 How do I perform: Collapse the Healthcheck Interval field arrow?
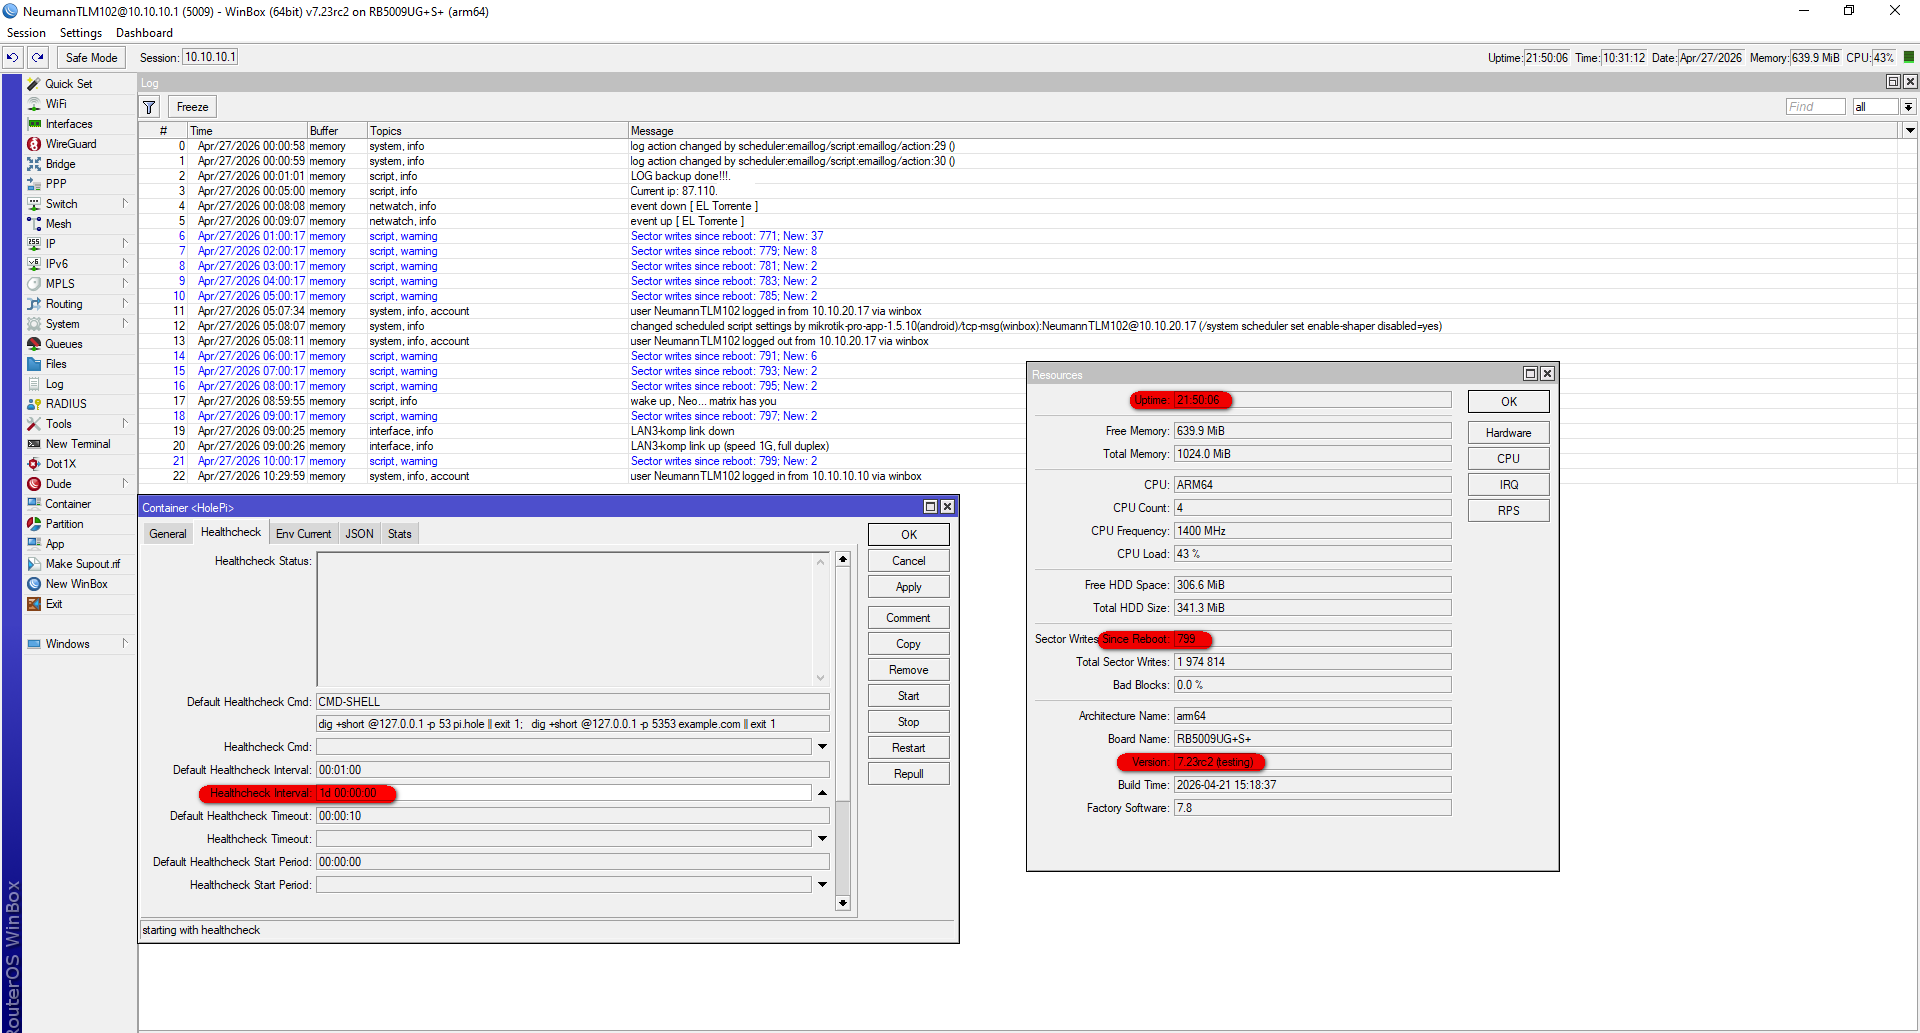tap(822, 793)
